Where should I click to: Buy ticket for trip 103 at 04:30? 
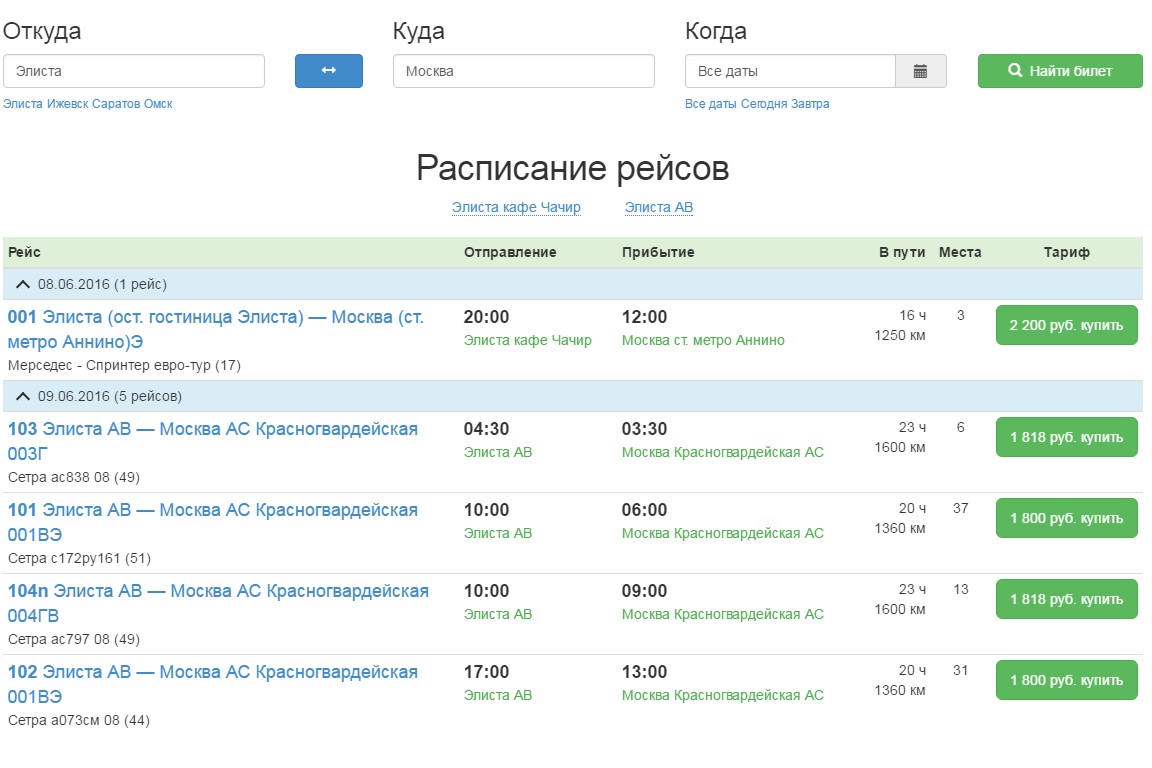click(x=1066, y=437)
